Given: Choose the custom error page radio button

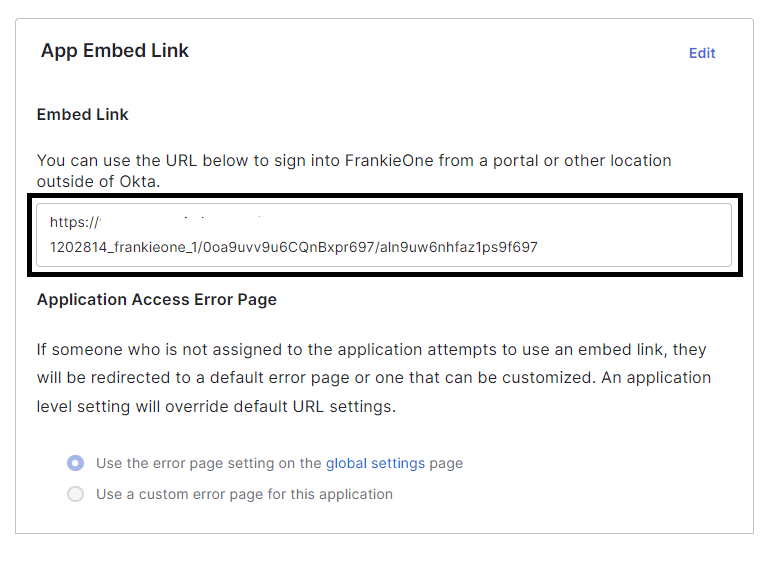Looking at the screenshot, I should (75, 494).
